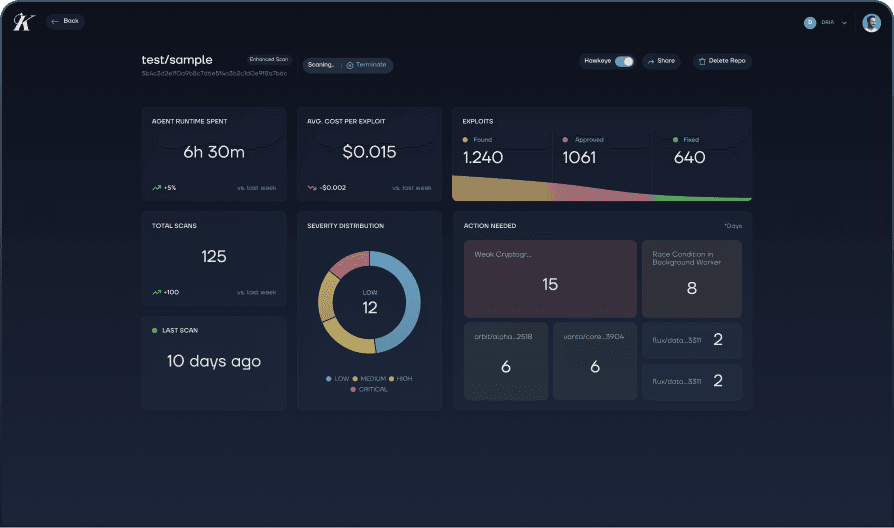This screenshot has width=894, height=528.
Task: Click the K logo in the header
Action: coord(23,22)
